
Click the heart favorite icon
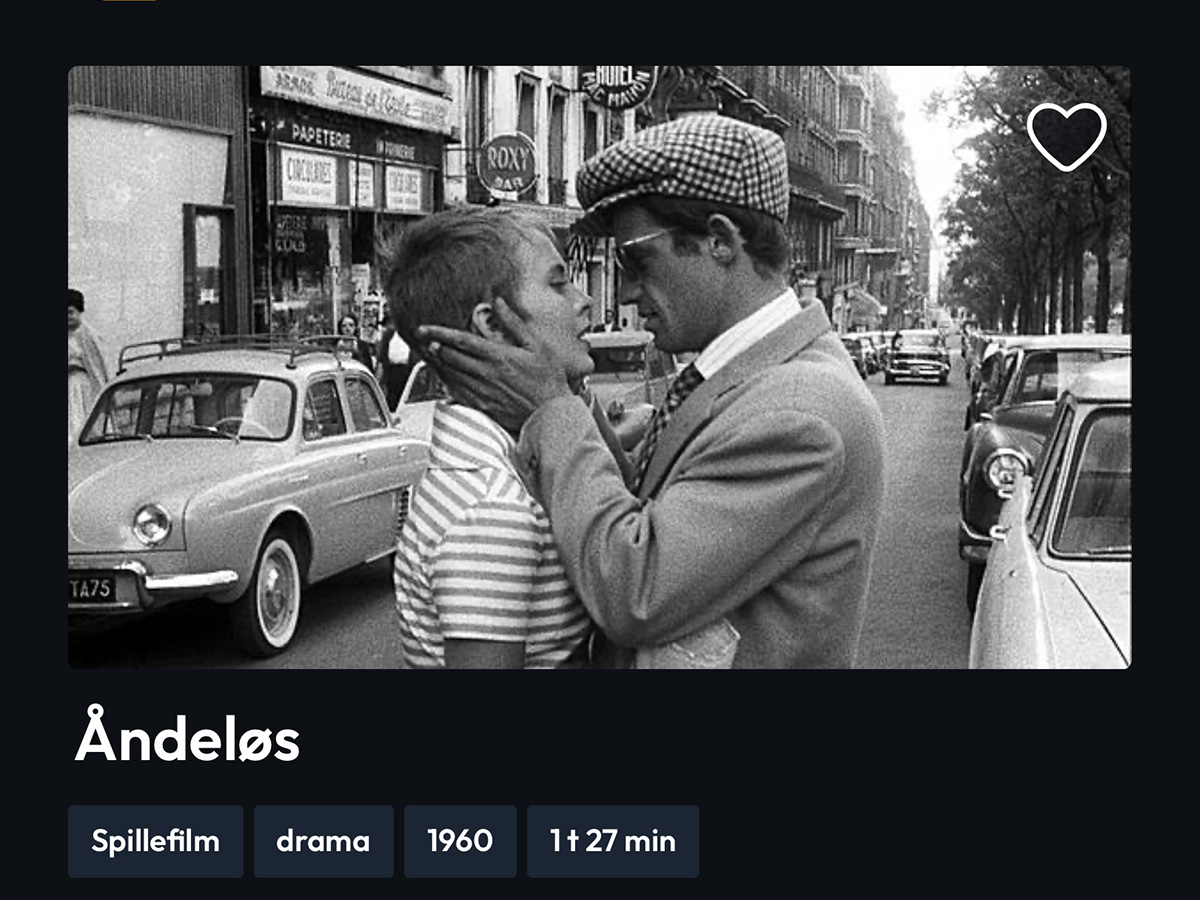pos(1067,136)
